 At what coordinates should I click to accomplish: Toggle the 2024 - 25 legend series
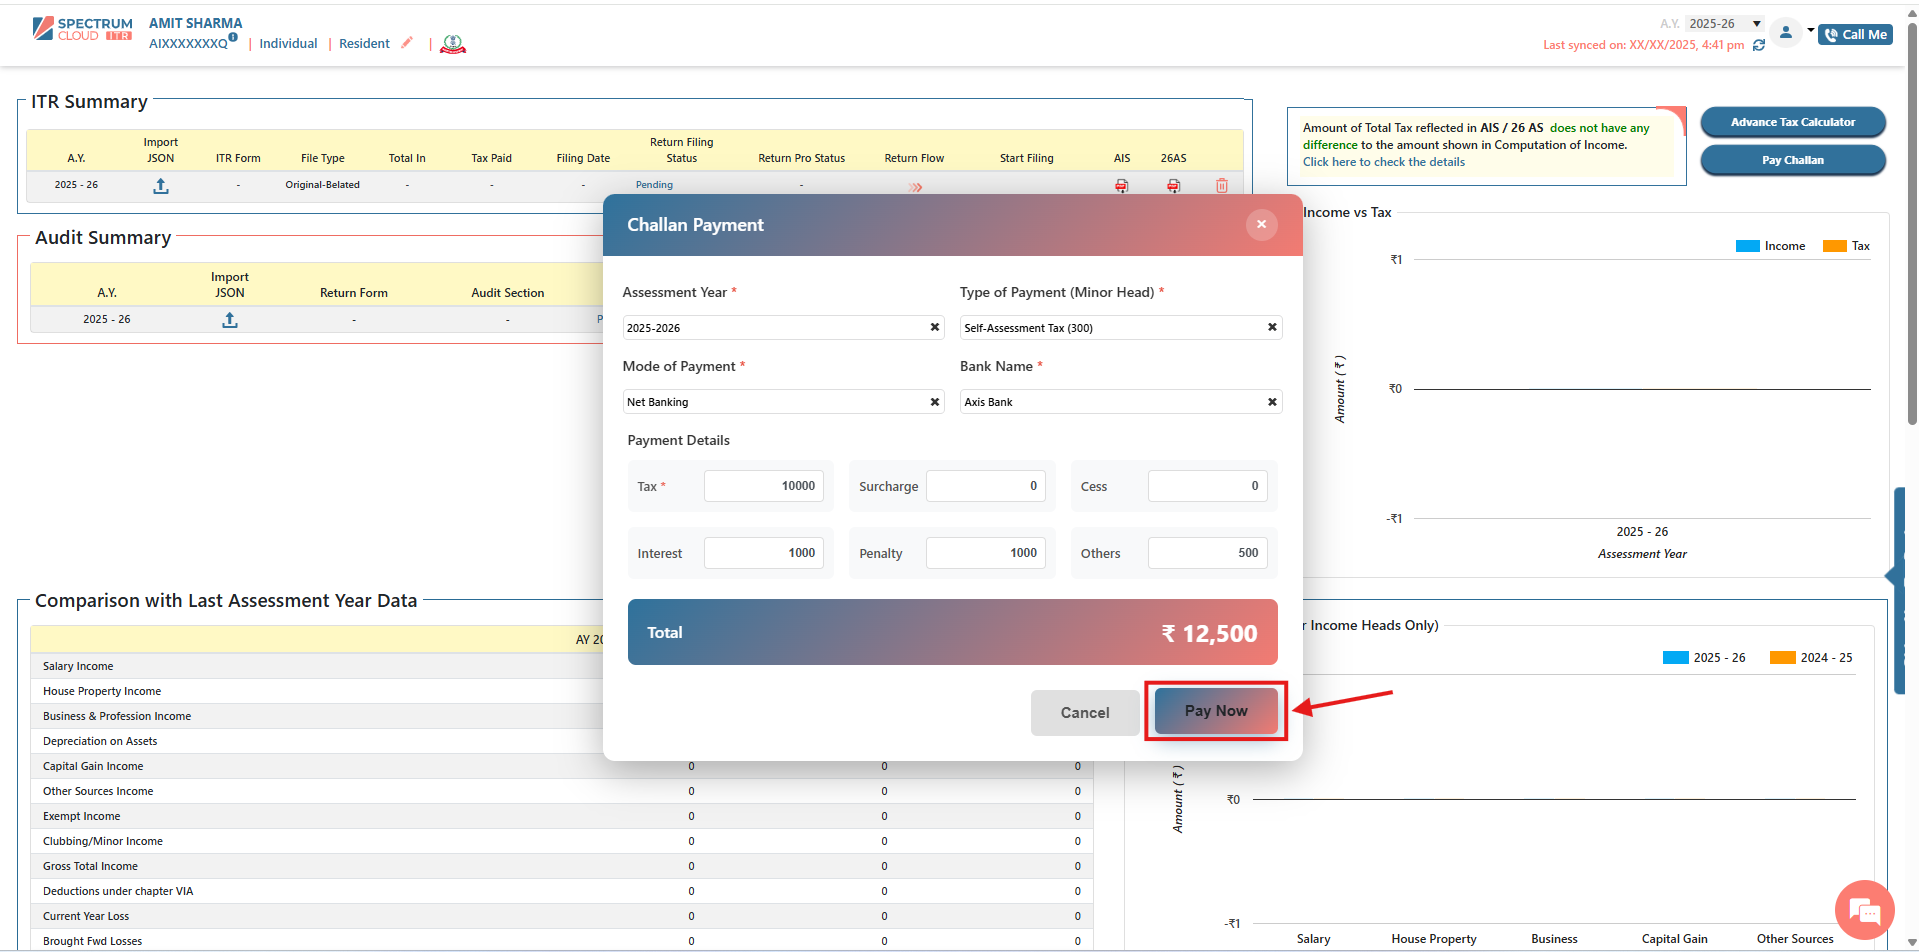[x=1811, y=658]
